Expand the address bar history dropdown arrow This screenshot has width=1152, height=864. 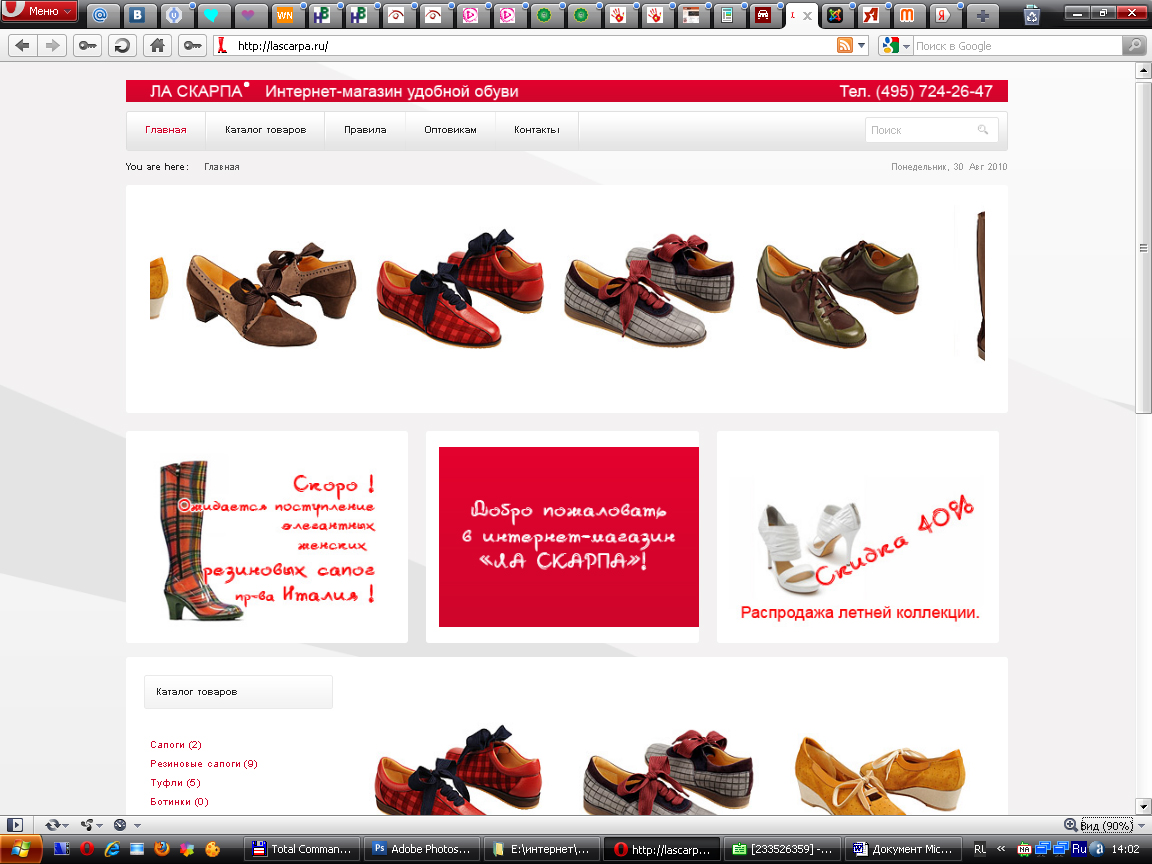(861, 46)
